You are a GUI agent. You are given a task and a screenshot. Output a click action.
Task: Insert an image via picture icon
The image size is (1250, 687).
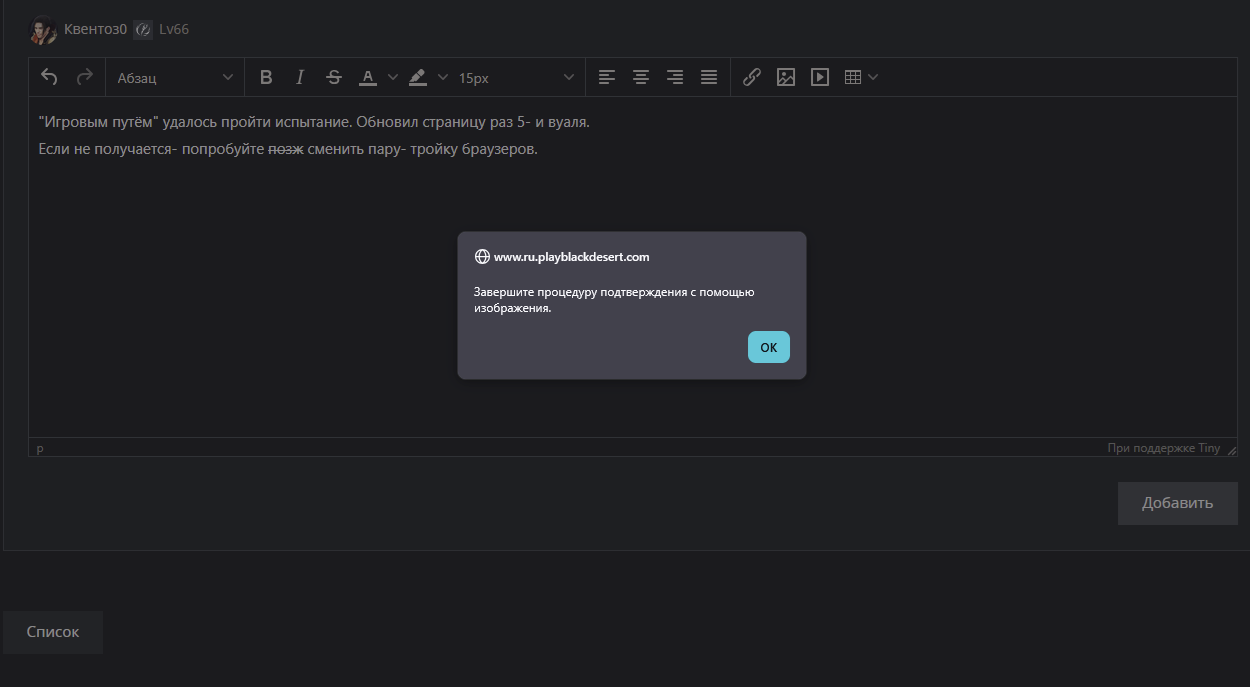(x=786, y=77)
